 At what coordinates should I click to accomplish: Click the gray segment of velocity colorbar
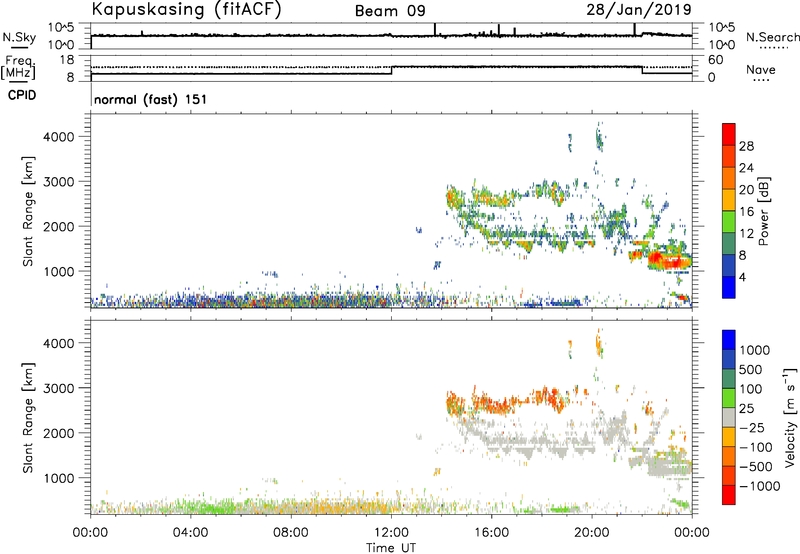[x=729, y=418]
